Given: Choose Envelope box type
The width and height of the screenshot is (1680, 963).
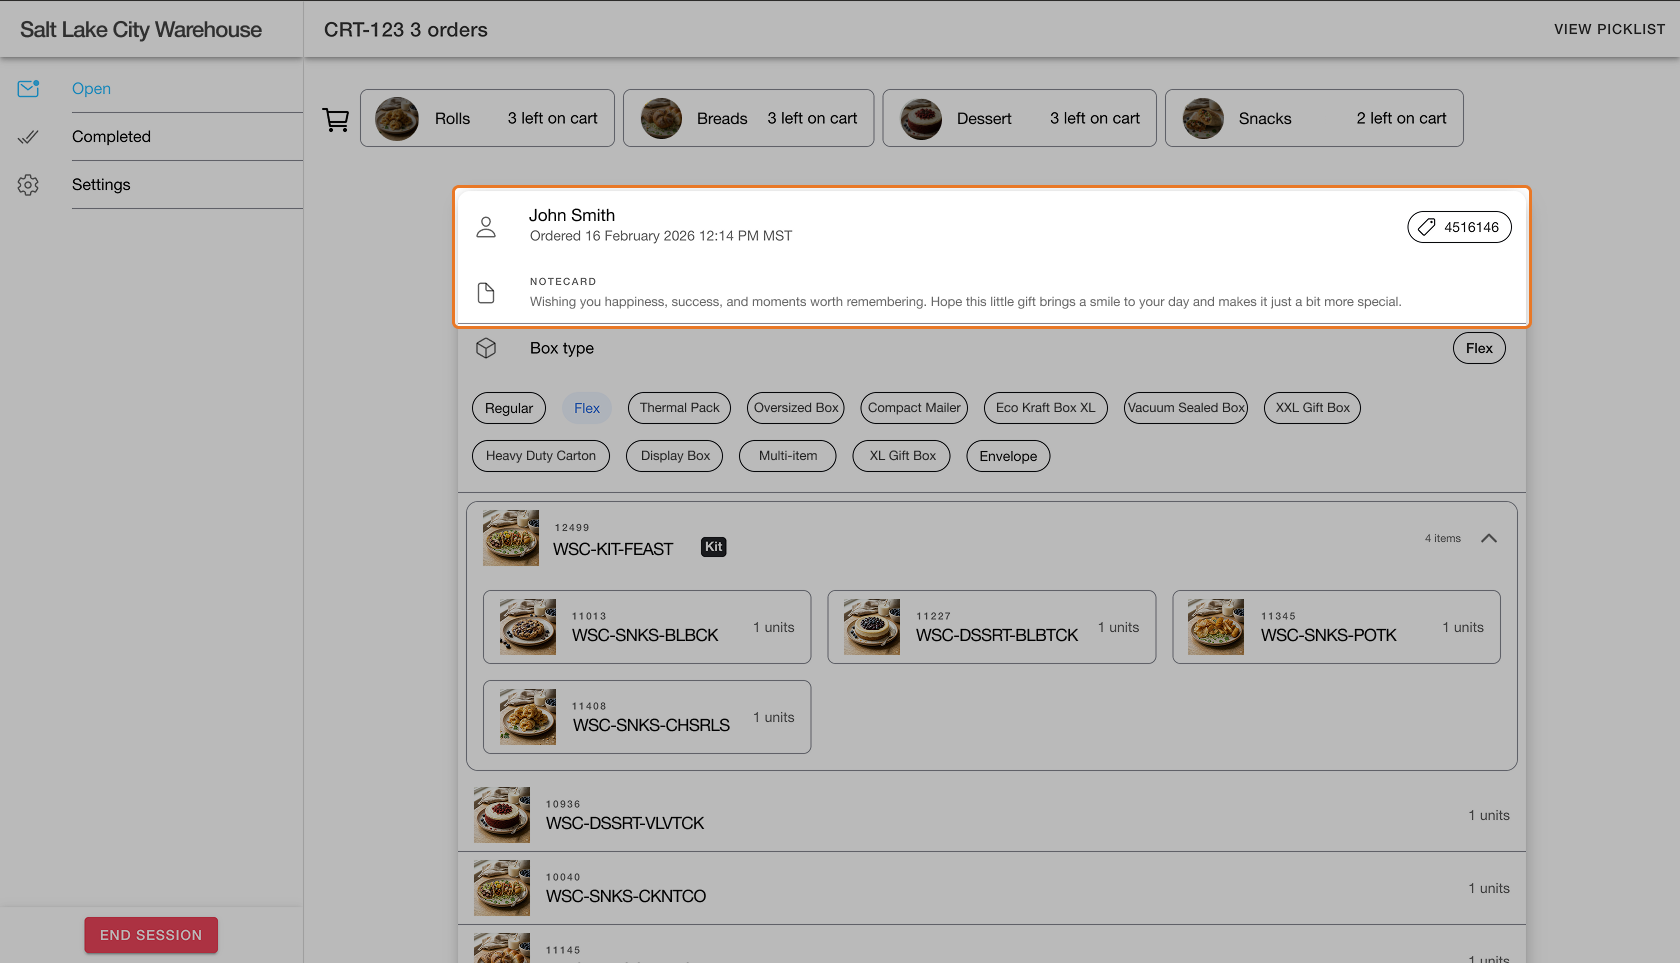Looking at the screenshot, I should pos(1008,456).
